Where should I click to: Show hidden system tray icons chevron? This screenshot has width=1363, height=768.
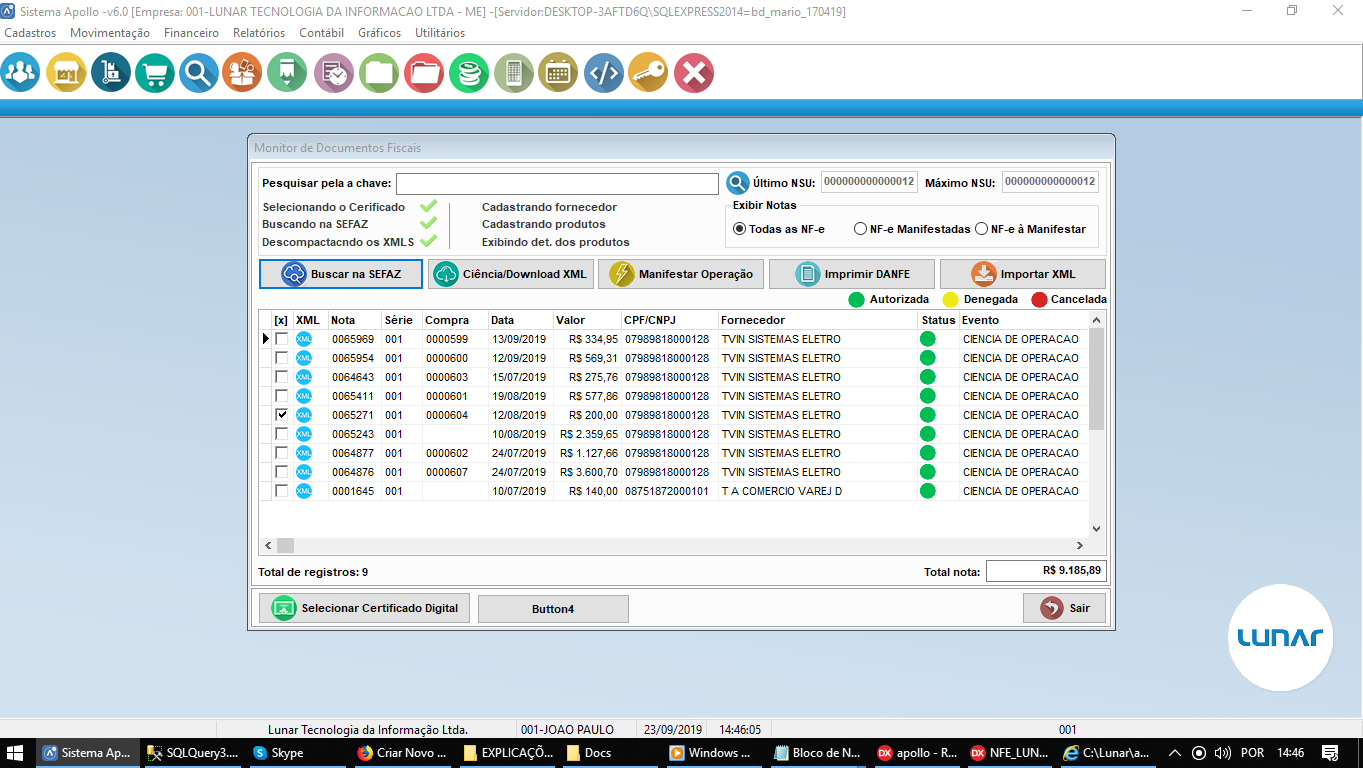pos(1173,753)
